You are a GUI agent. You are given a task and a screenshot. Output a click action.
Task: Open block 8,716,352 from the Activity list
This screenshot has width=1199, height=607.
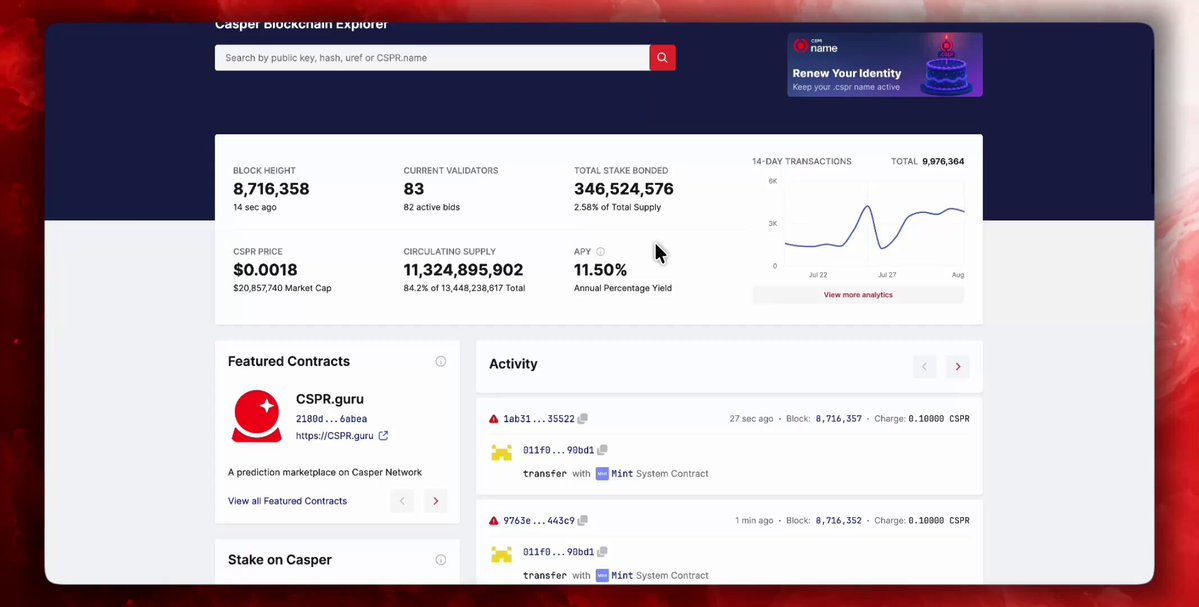point(838,521)
